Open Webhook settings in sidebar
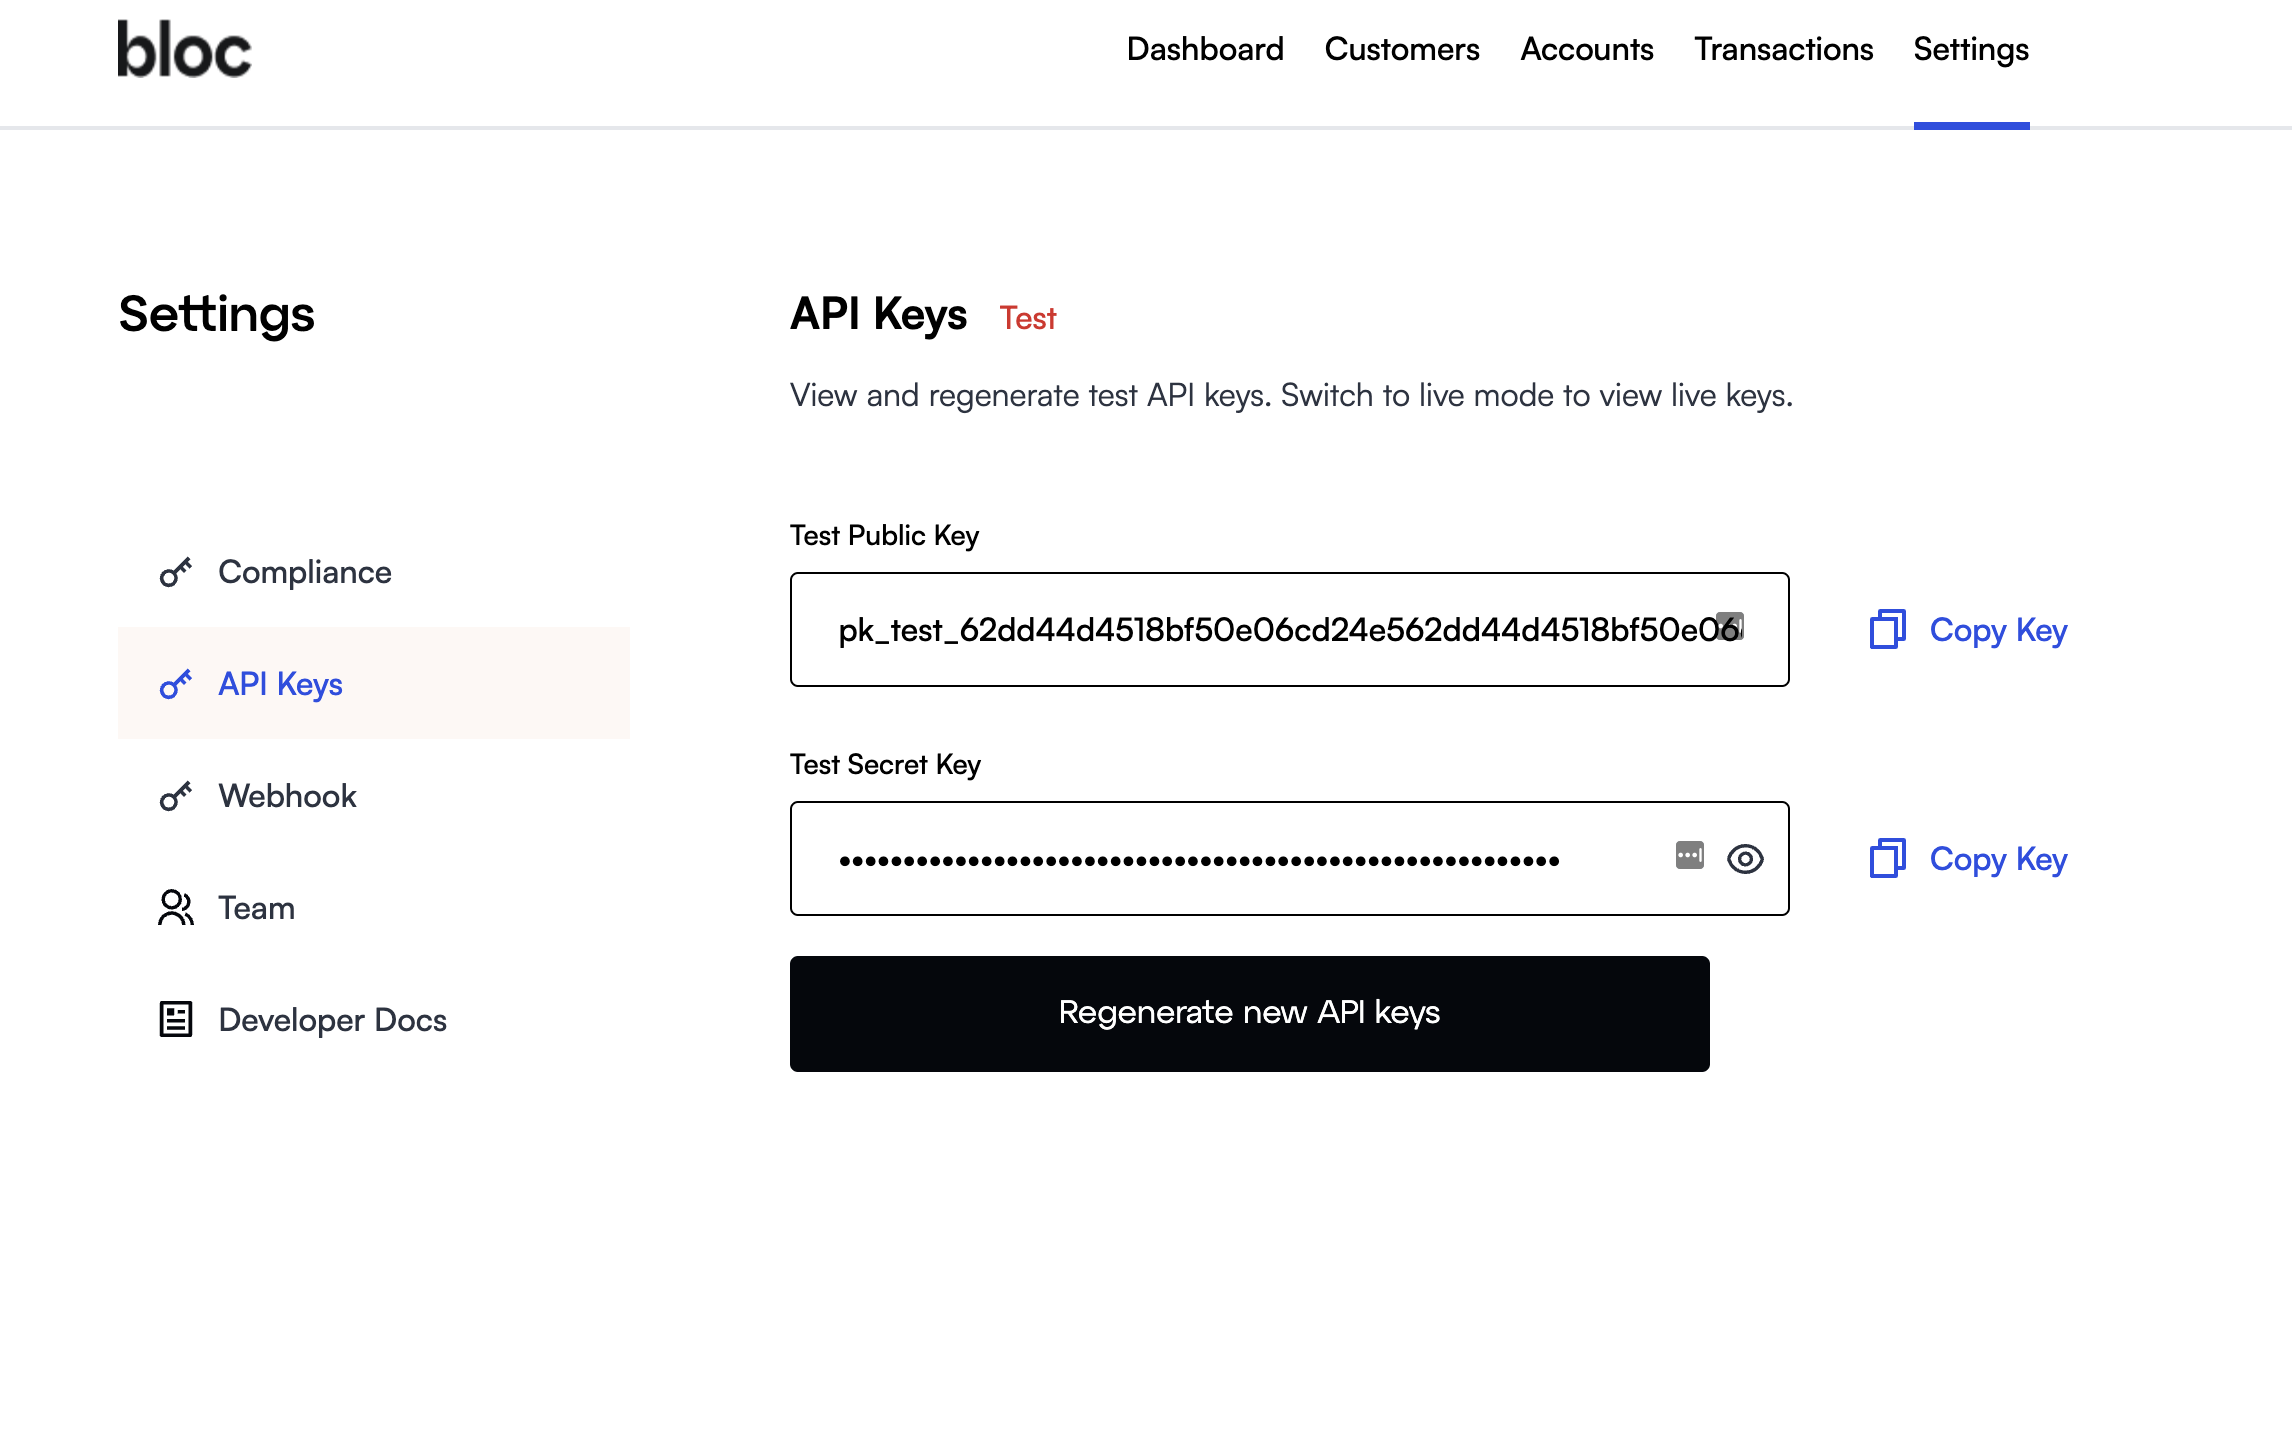 click(287, 796)
